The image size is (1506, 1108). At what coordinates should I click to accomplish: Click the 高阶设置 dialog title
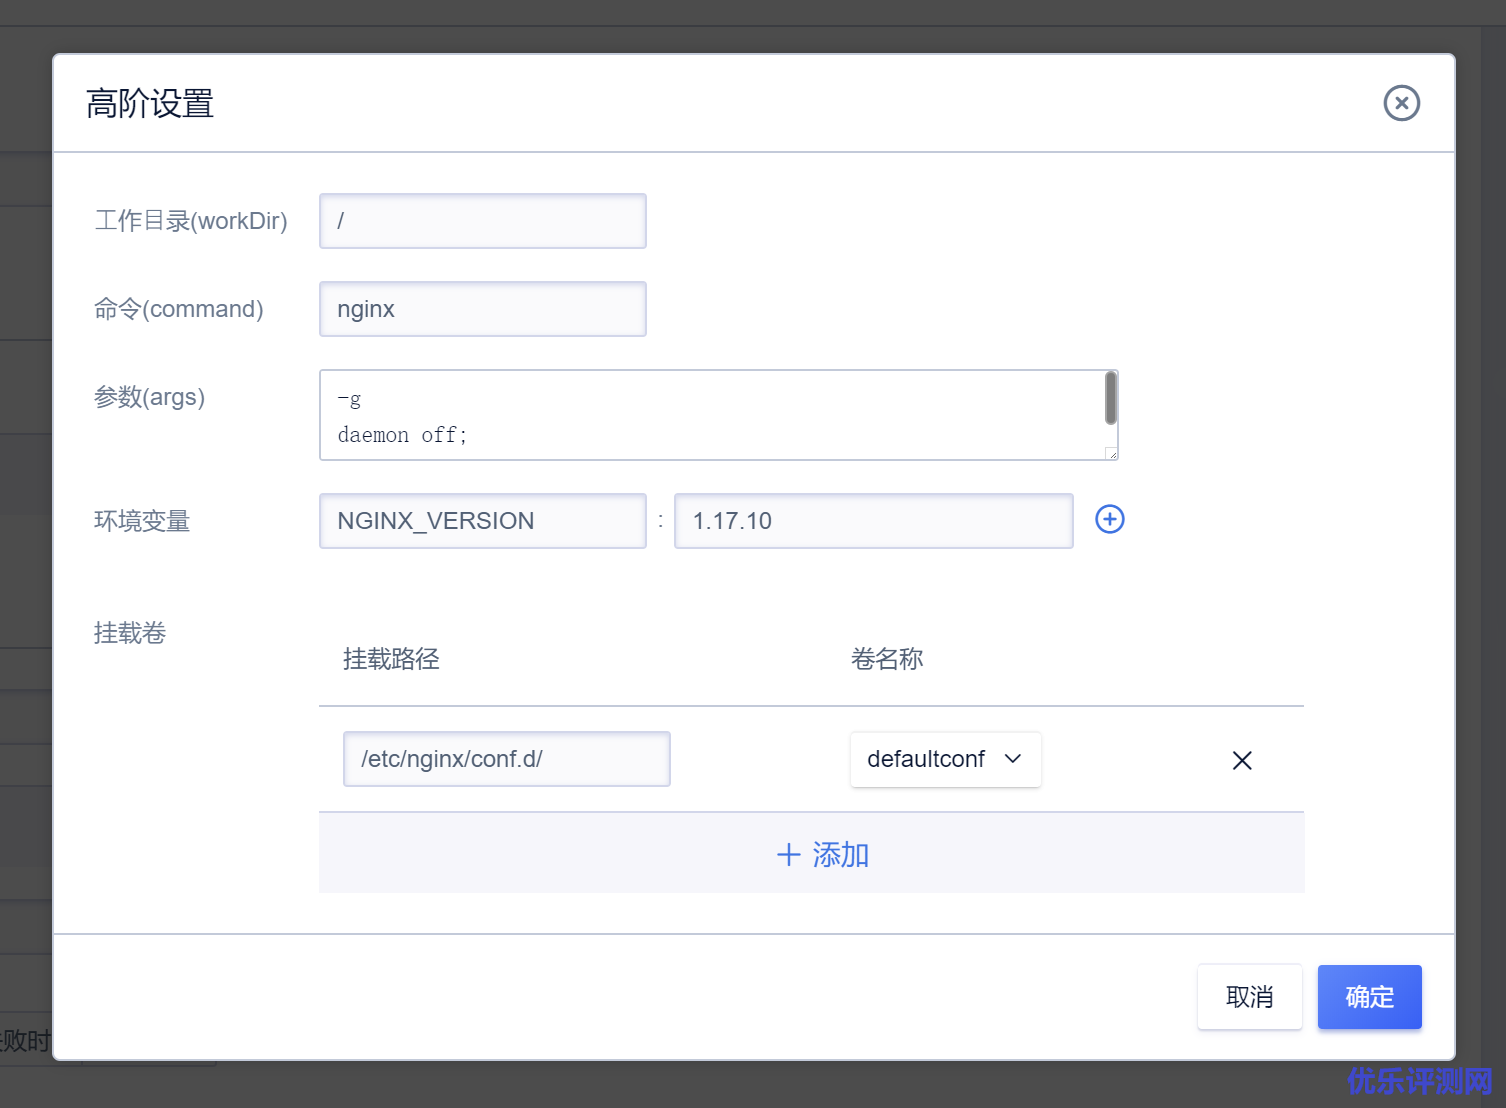click(150, 104)
